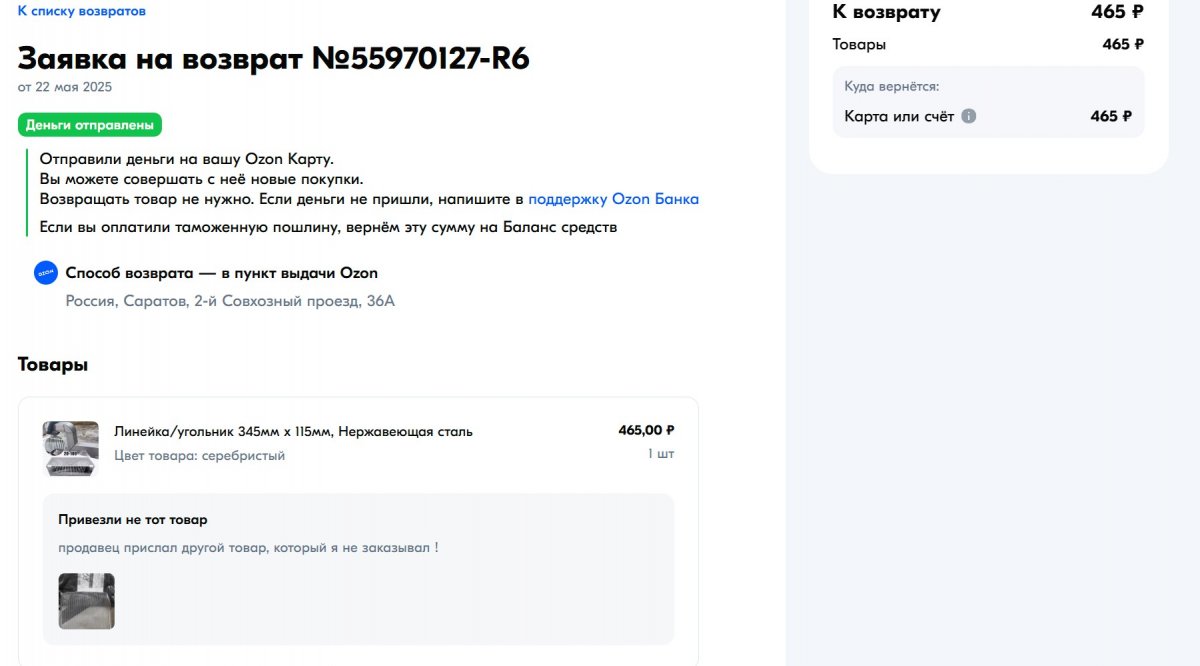The height and width of the screenshot is (666, 1200).
Task: Open the ruler product thumbnail image
Action: tap(70, 447)
